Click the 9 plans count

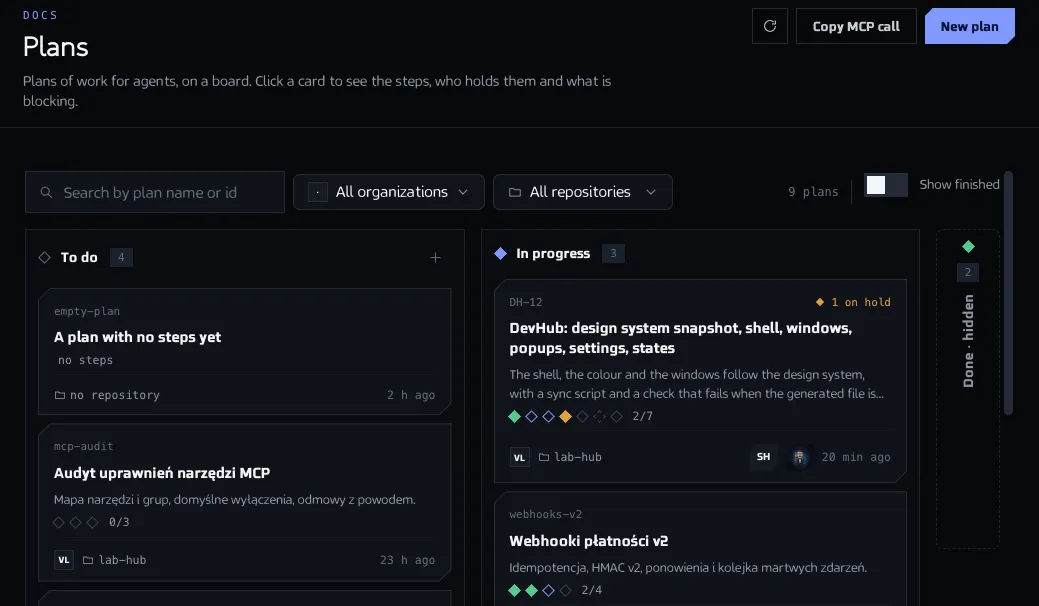(x=813, y=192)
